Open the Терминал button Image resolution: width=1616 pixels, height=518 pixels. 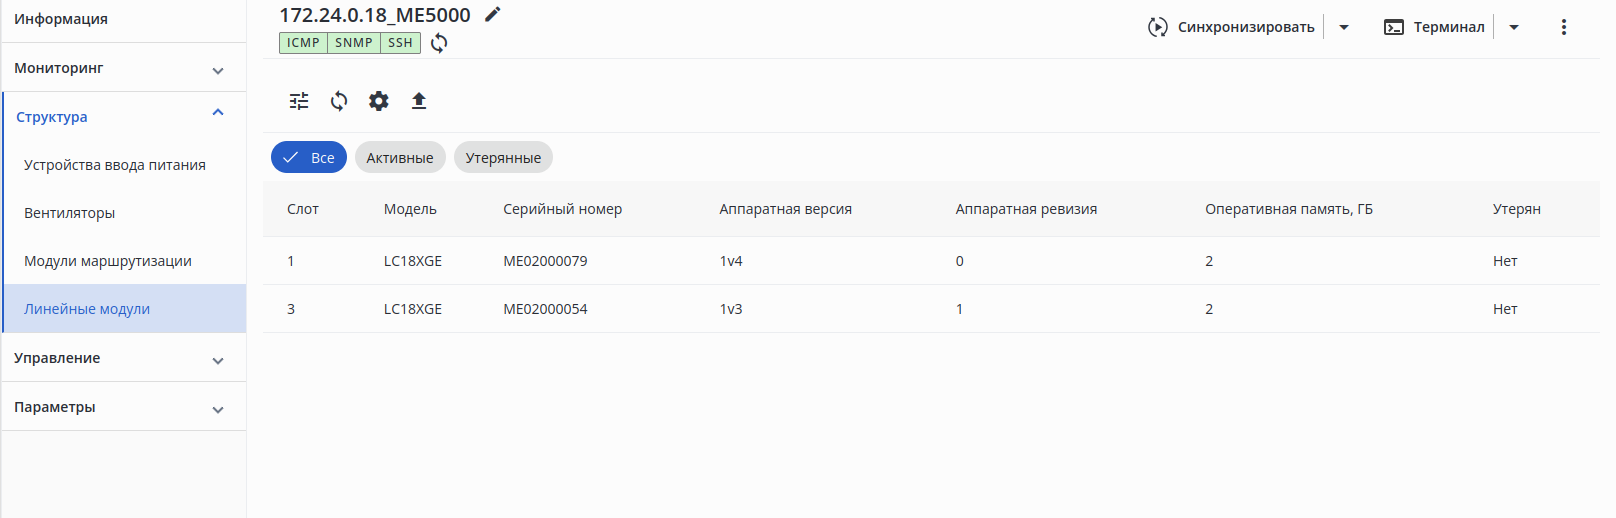(x=1435, y=27)
